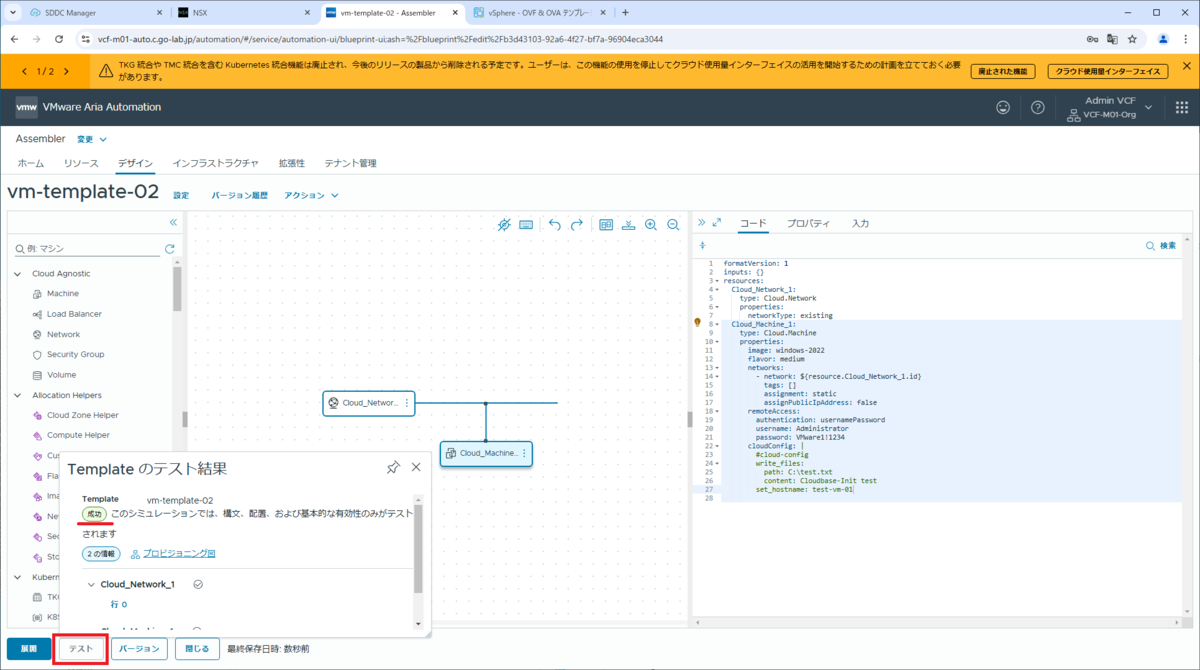Image resolution: width=1200 pixels, height=670 pixels.
Task: Click the テスト button
Action: point(81,648)
